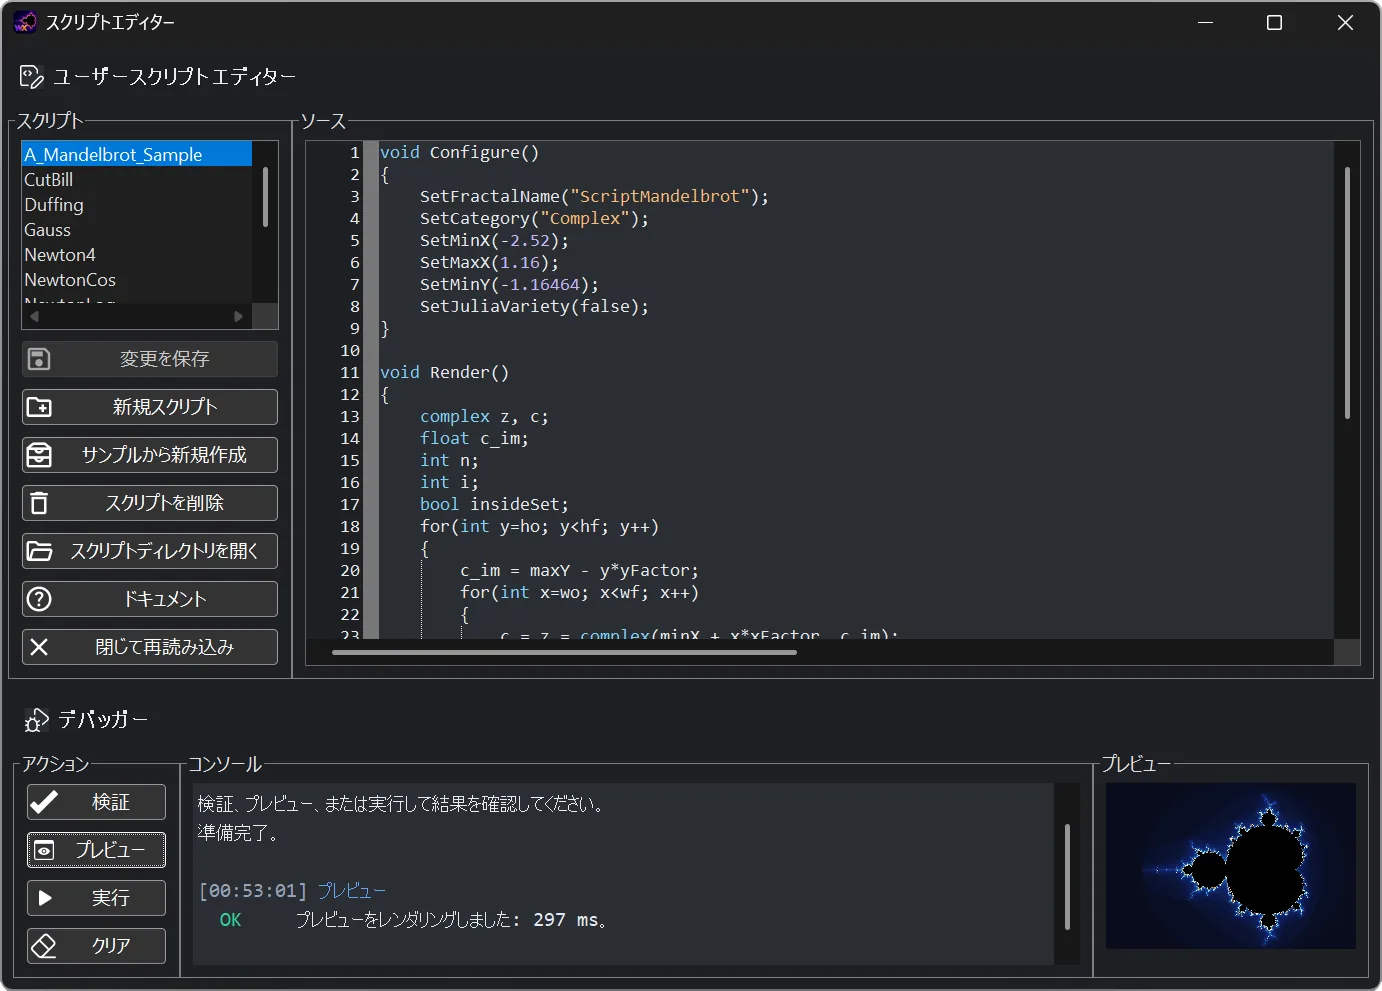Click the SetFractalName("ScriptMandelbrot") code line

point(594,196)
